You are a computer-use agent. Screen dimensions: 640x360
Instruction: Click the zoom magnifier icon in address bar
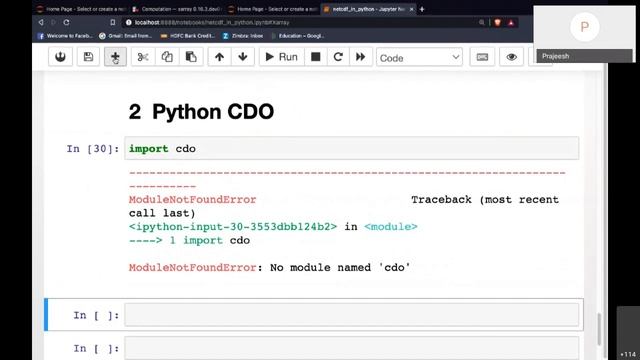(x=482, y=22)
